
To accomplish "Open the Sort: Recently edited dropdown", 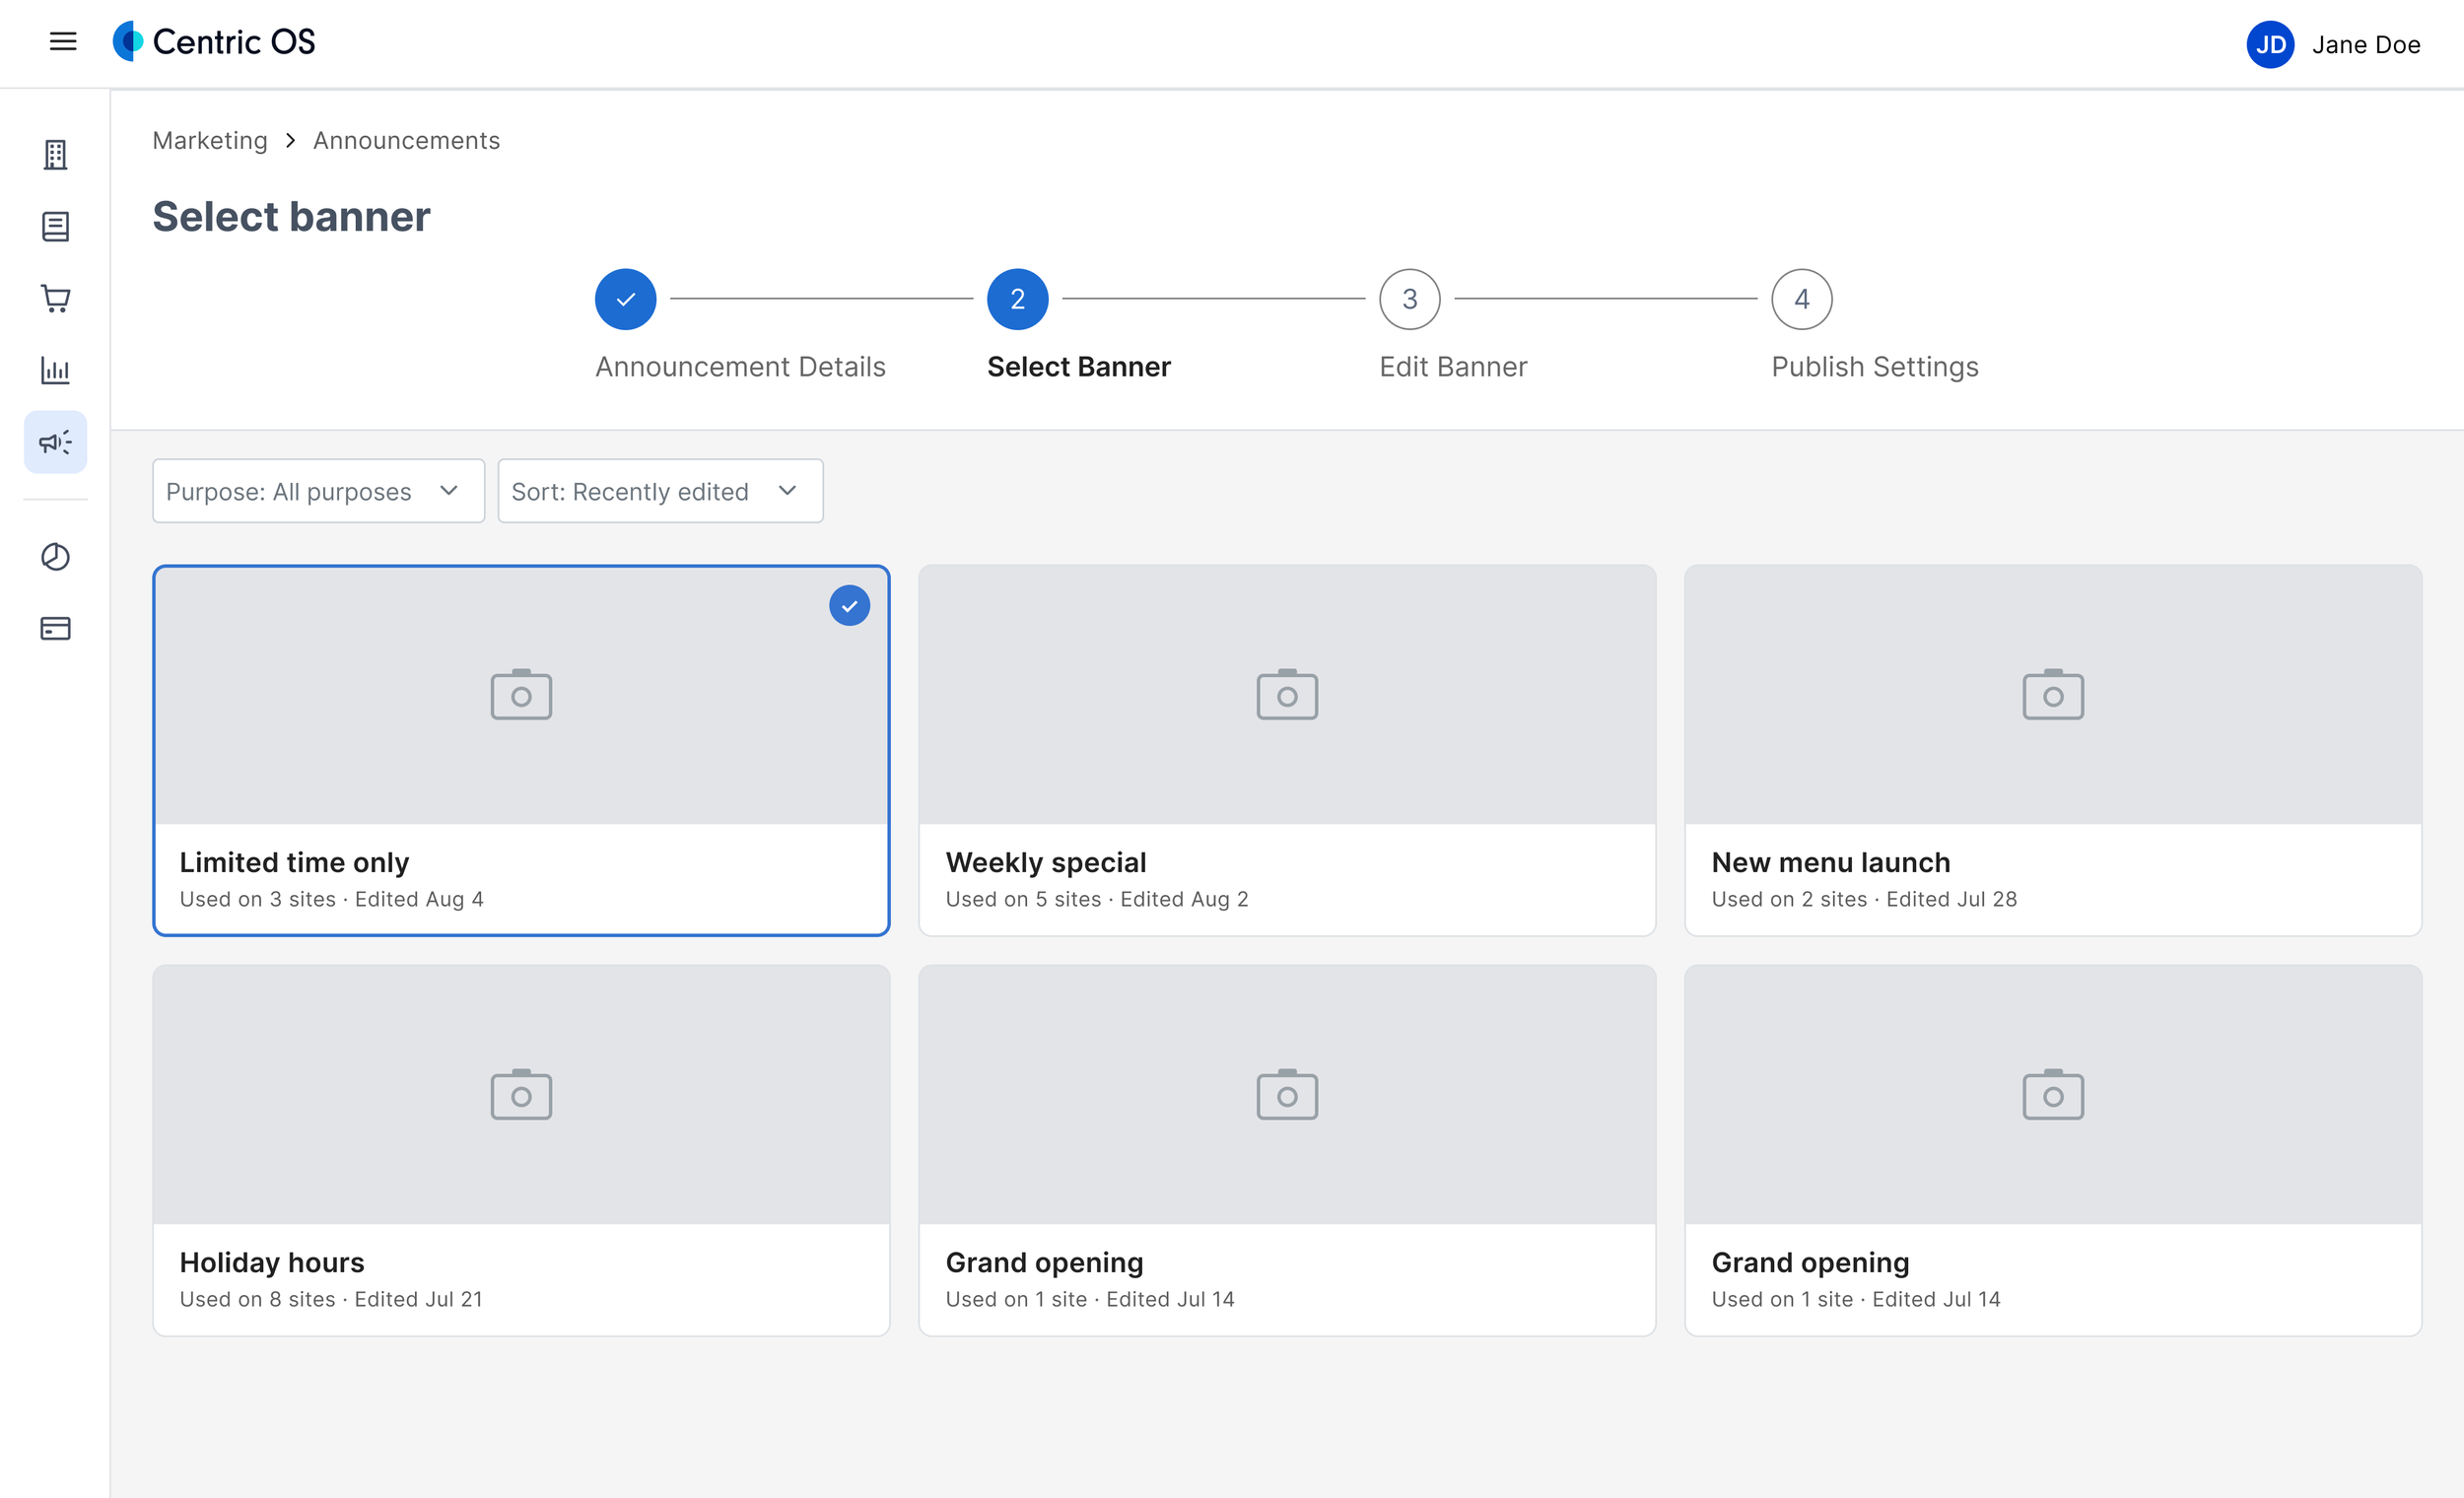I will (x=660, y=491).
